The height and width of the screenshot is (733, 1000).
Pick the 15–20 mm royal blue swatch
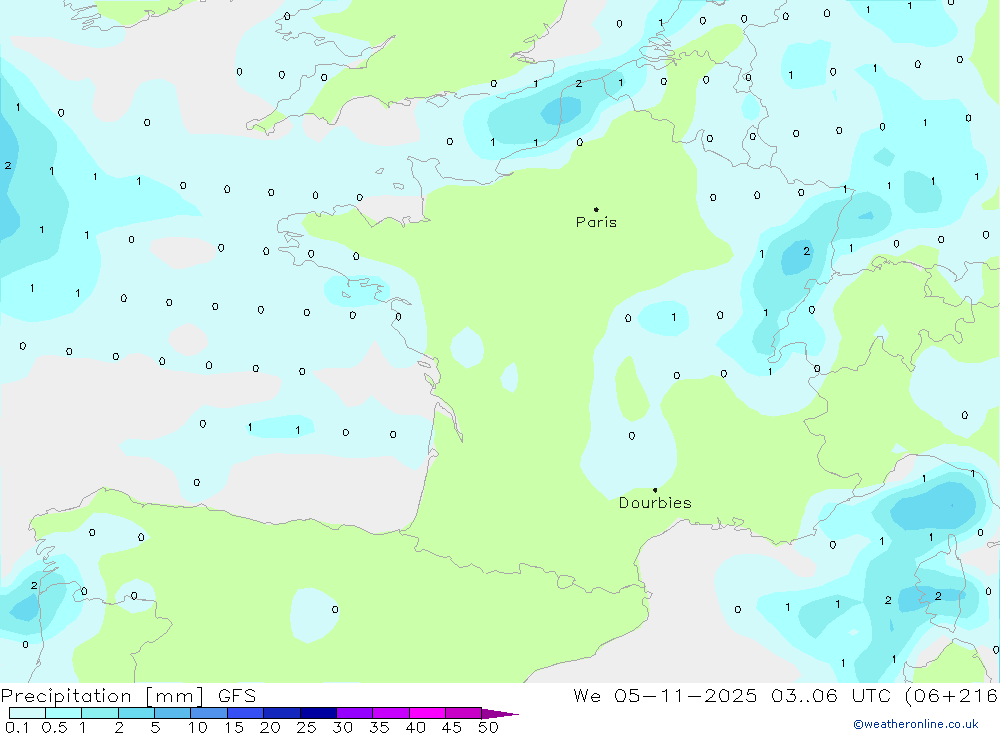tap(245, 713)
